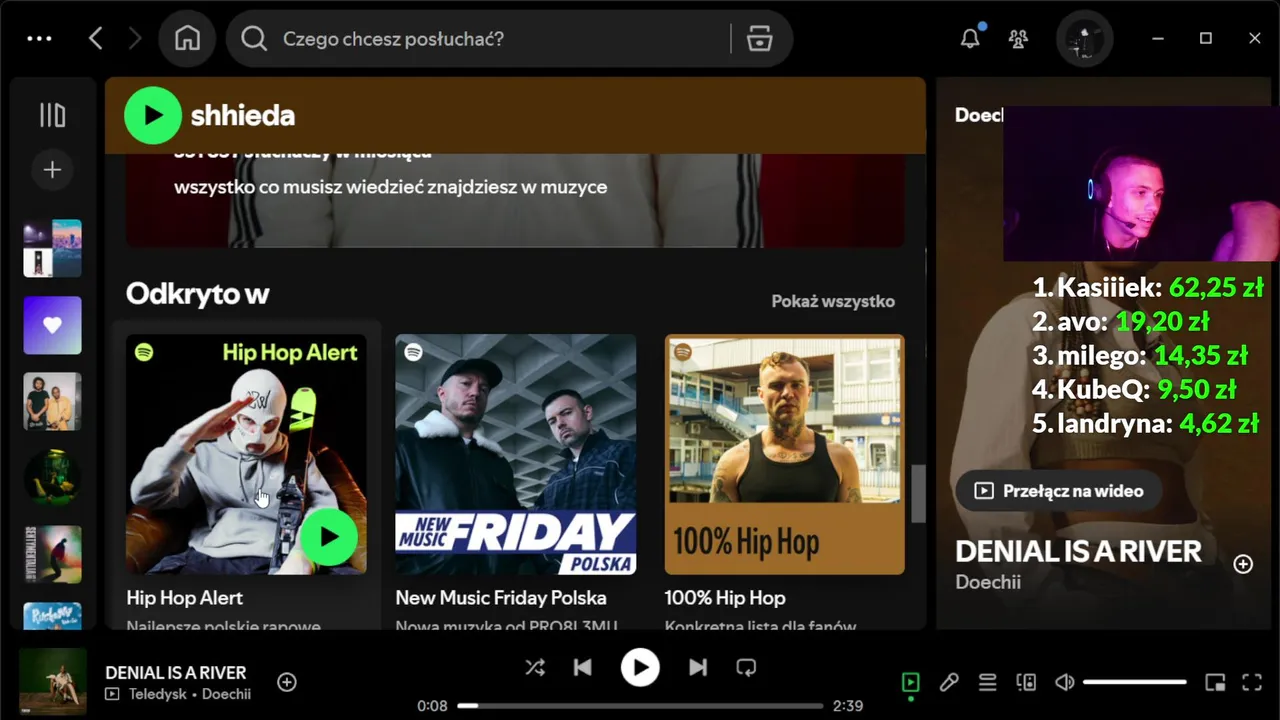The image size is (1280, 720).
Task: Open Hip Hop Alert playlist cover
Action: [x=246, y=454]
